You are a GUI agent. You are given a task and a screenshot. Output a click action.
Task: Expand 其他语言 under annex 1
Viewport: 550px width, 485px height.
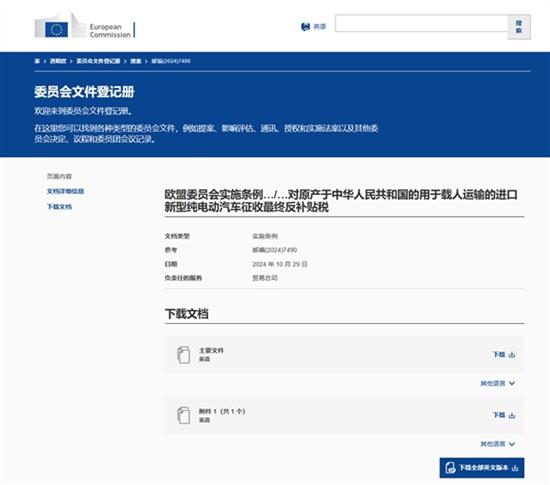tap(497, 444)
